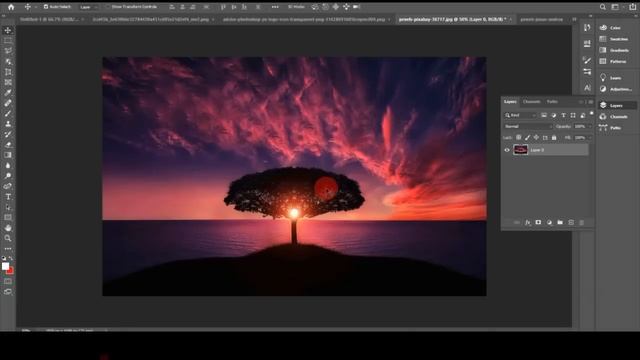The image size is (640, 360).
Task: Lock transparent pixels of the layer
Action: click(518, 138)
